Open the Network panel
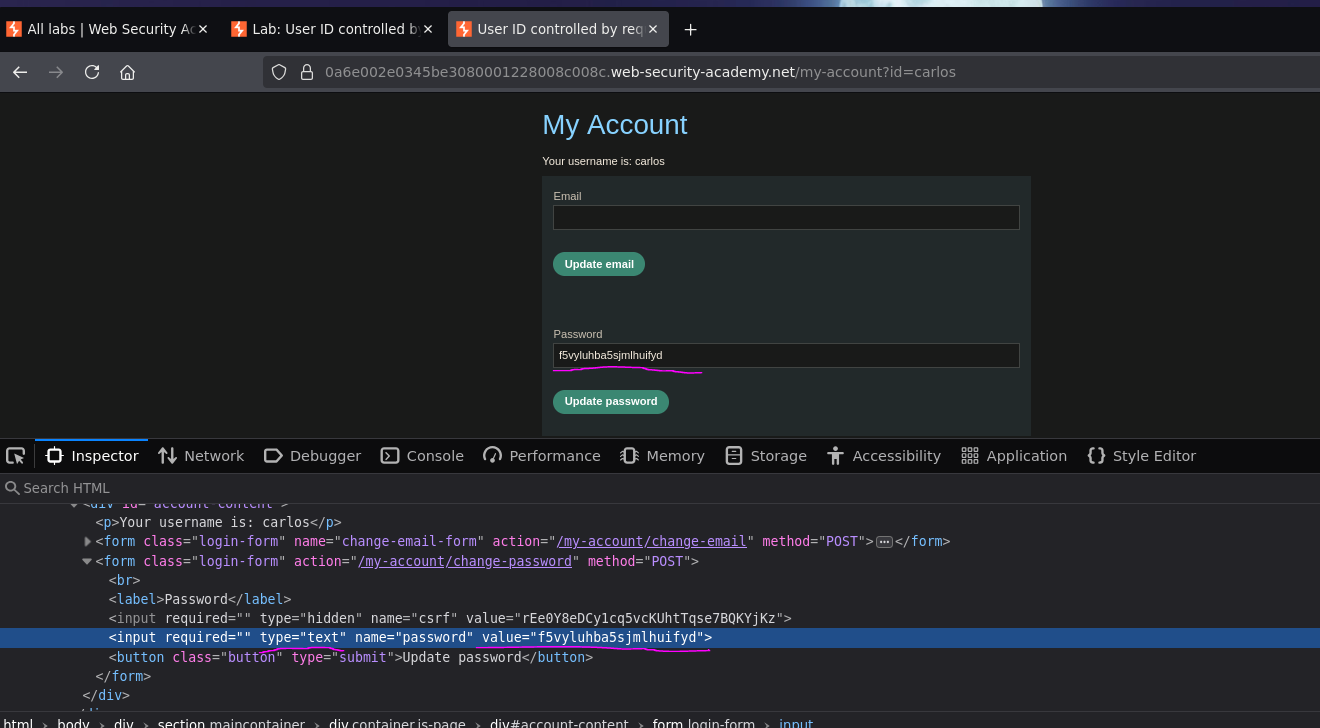This screenshot has height=728, width=1320. (201, 456)
